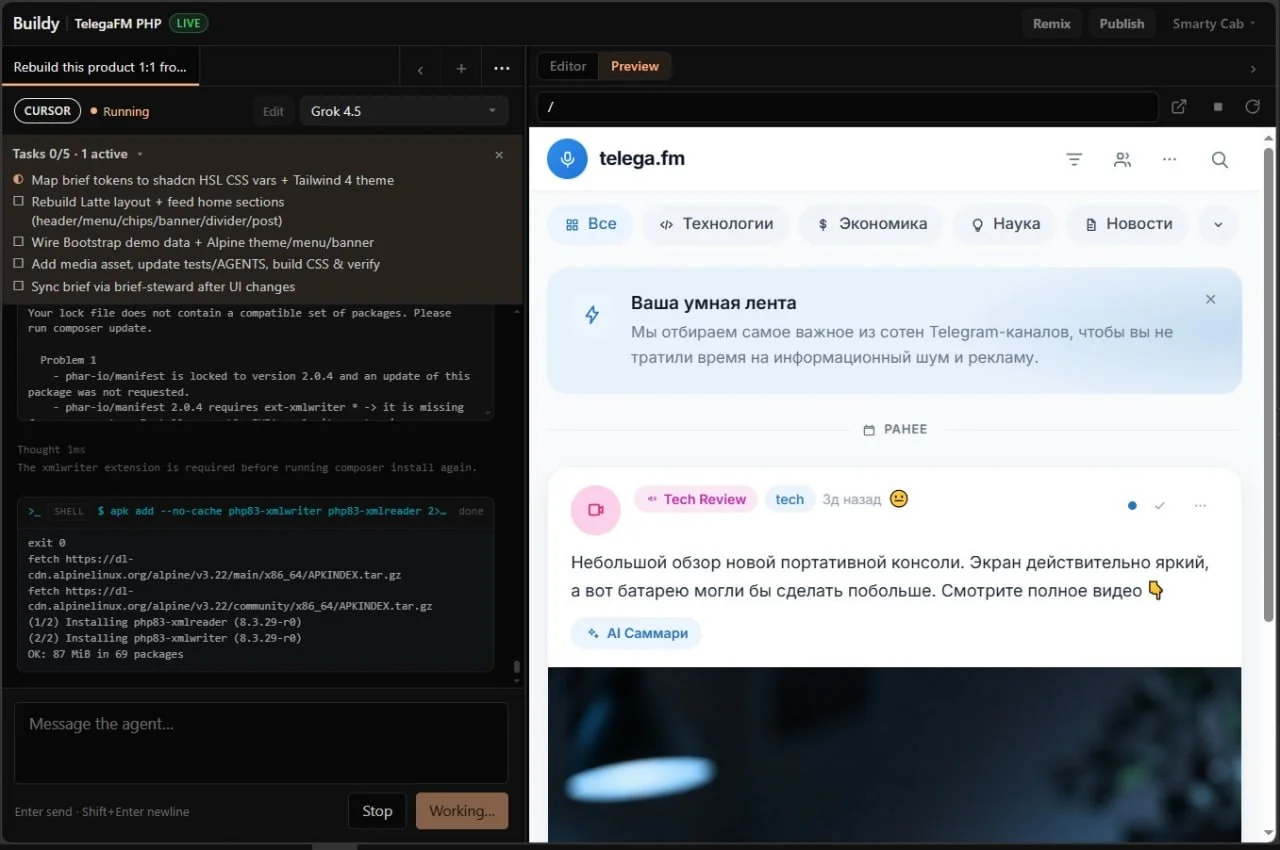Expand more categories with the chip chevron
This screenshot has height=850, width=1280.
click(1218, 224)
